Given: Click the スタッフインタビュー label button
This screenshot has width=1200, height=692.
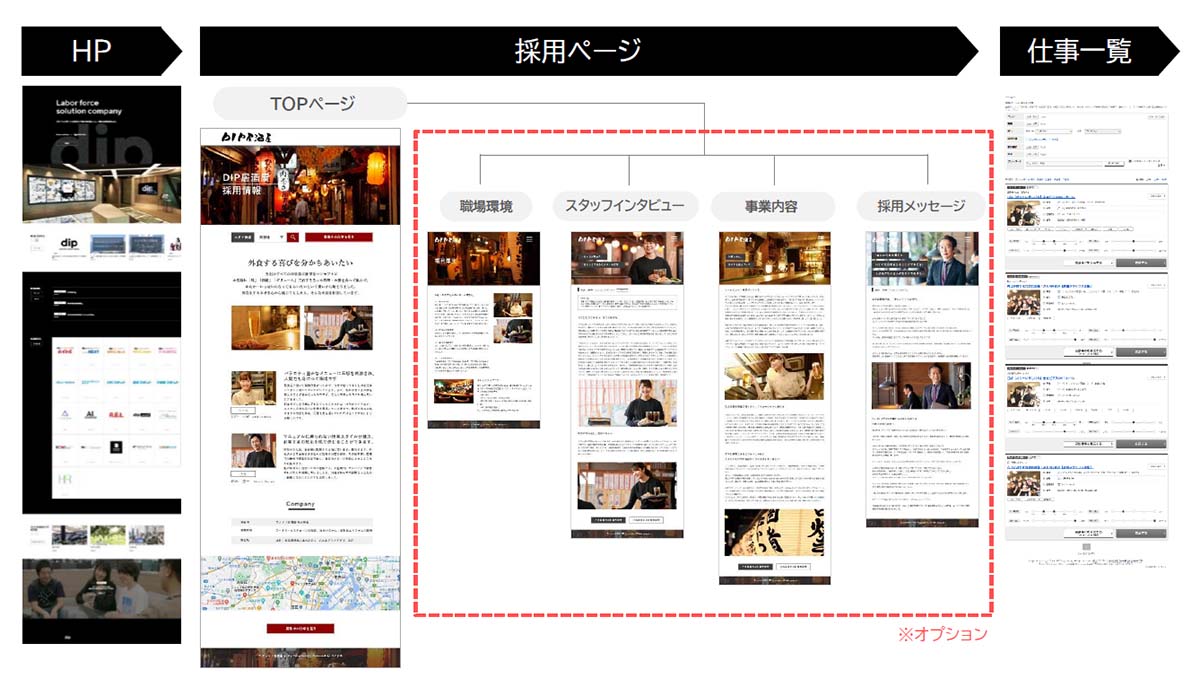Looking at the screenshot, I should [625, 206].
